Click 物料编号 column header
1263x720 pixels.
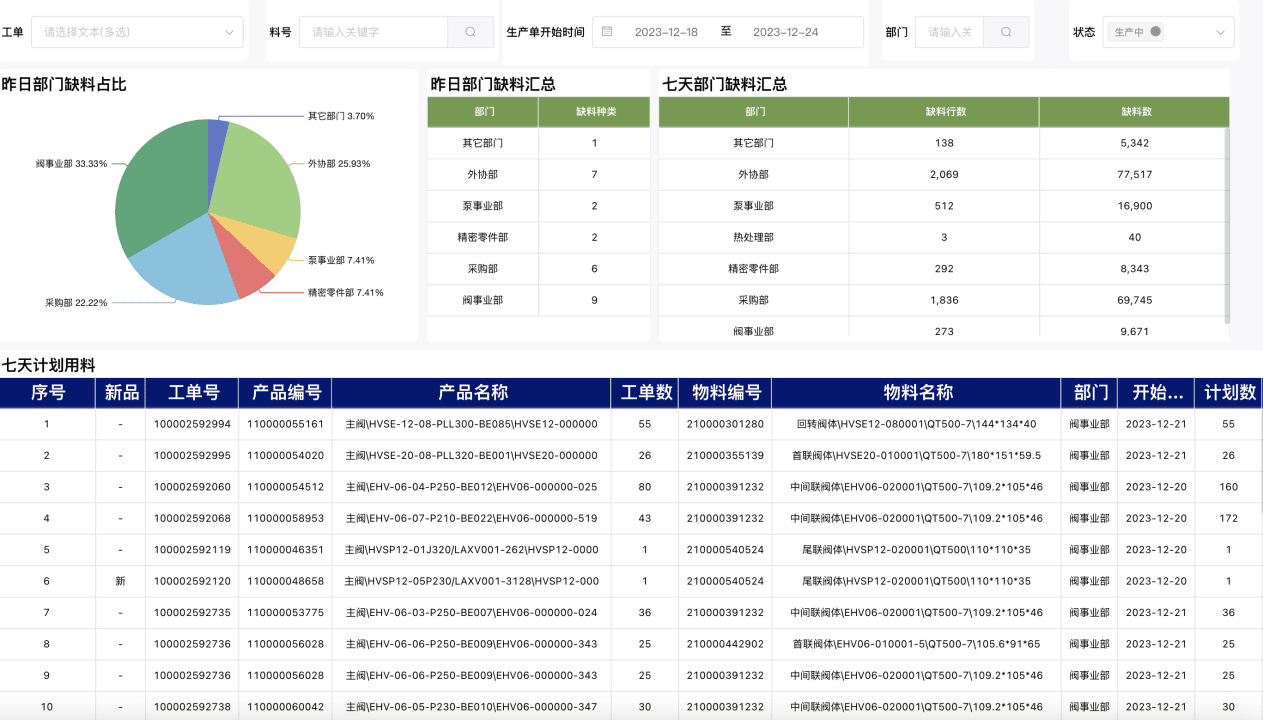click(x=725, y=393)
